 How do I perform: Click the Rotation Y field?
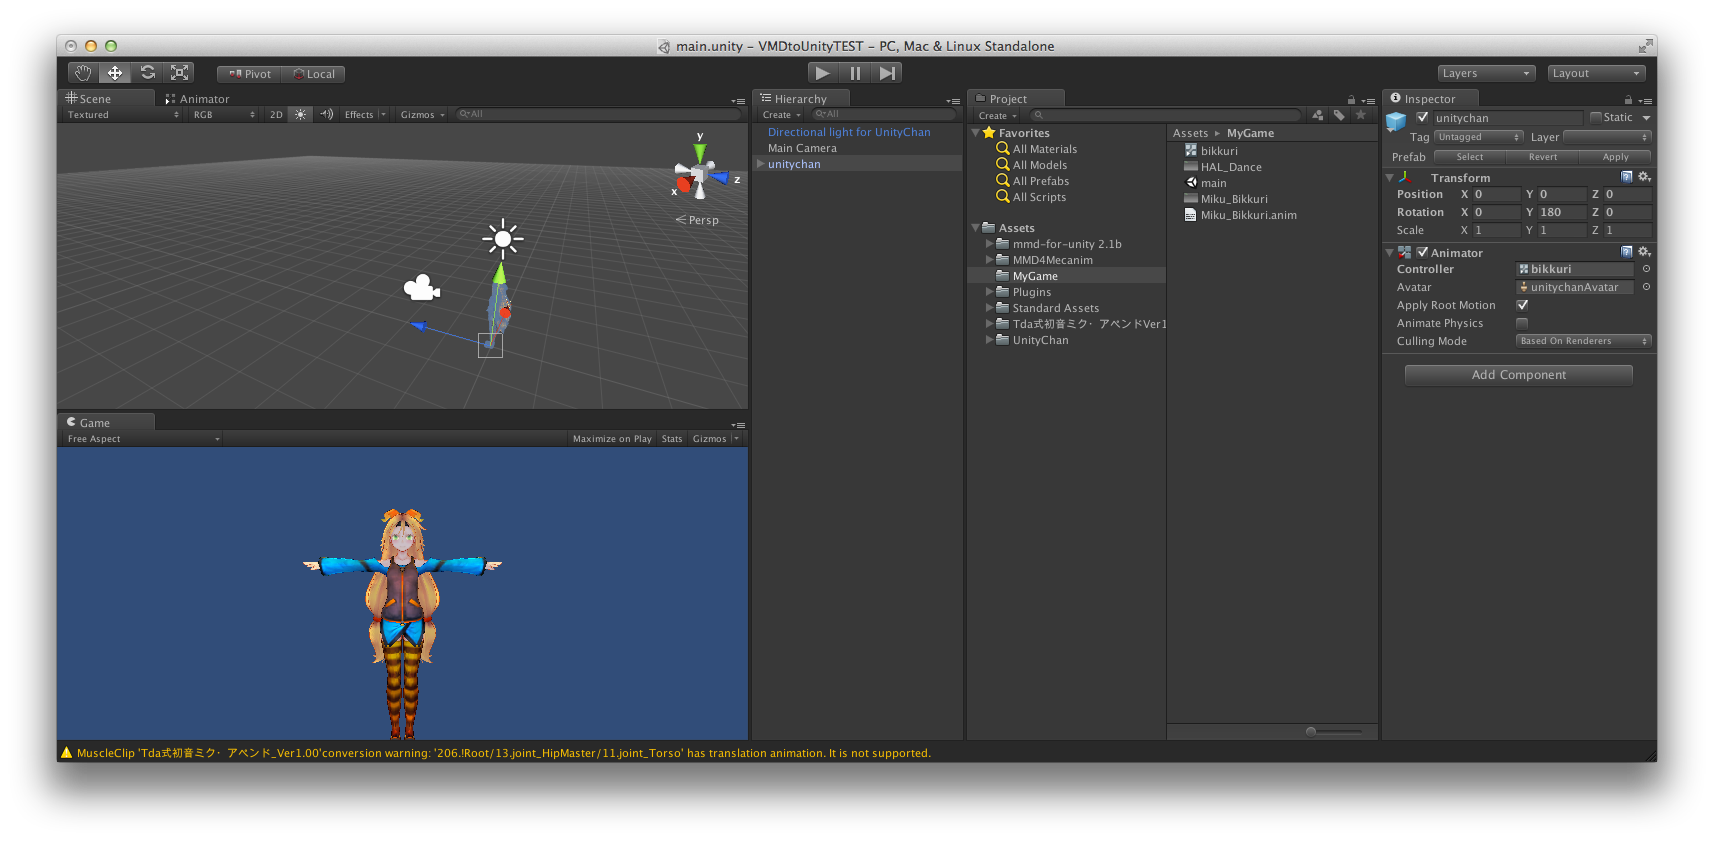point(1562,212)
